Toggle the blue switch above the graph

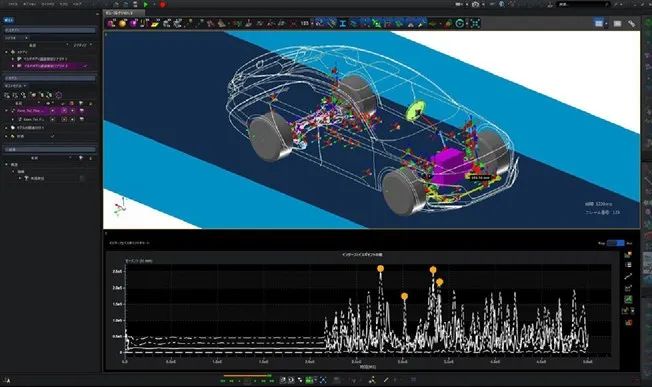pos(615,243)
